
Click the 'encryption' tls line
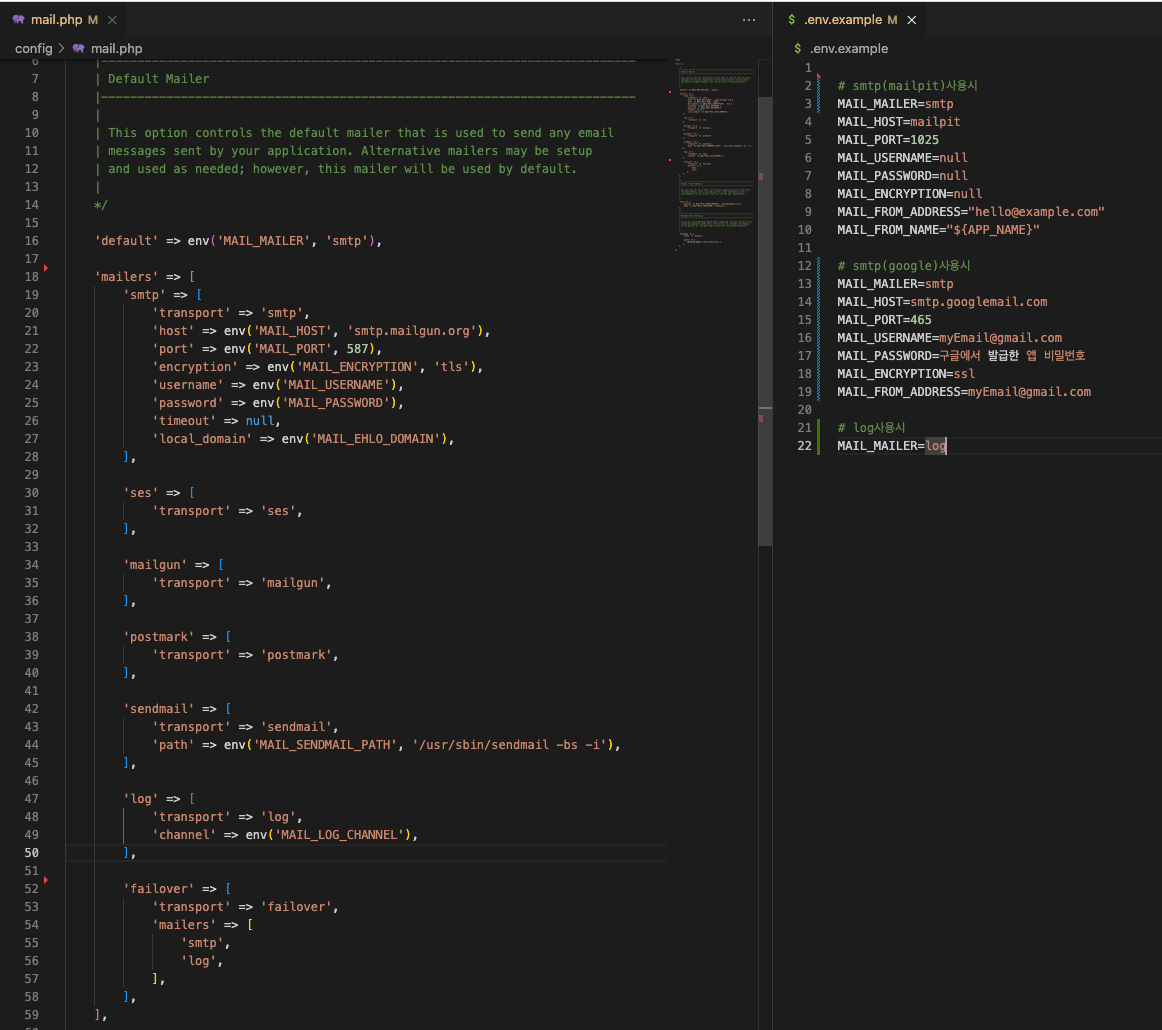[x=317, y=367]
